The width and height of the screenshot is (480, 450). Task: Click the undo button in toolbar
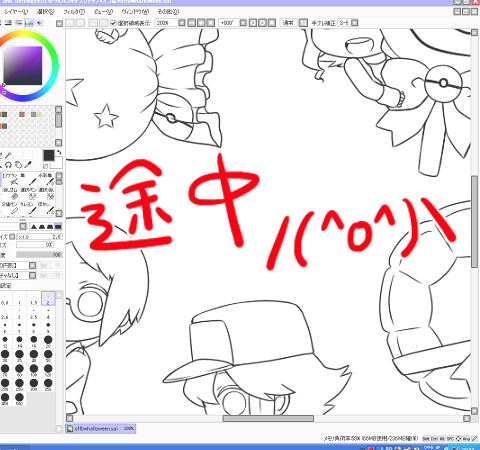pyautogui.click(x=70, y=23)
